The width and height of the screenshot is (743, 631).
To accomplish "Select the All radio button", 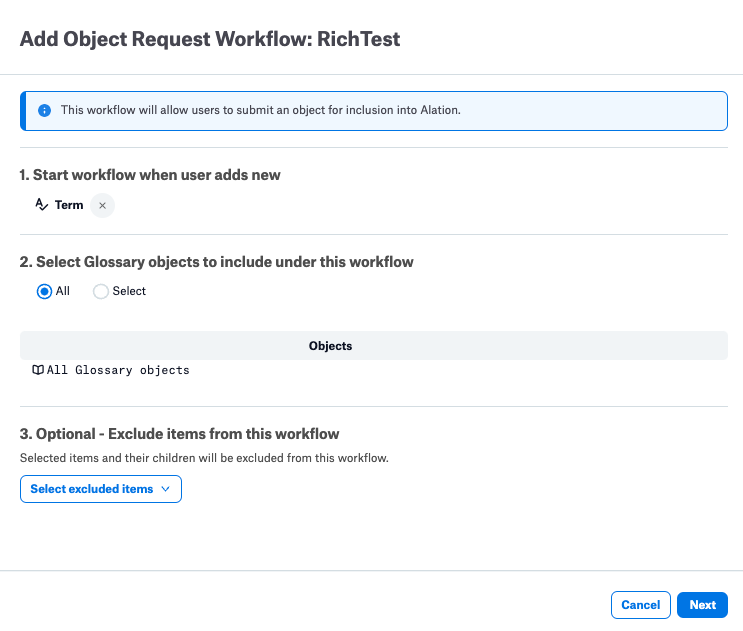I will (x=44, y=291).
